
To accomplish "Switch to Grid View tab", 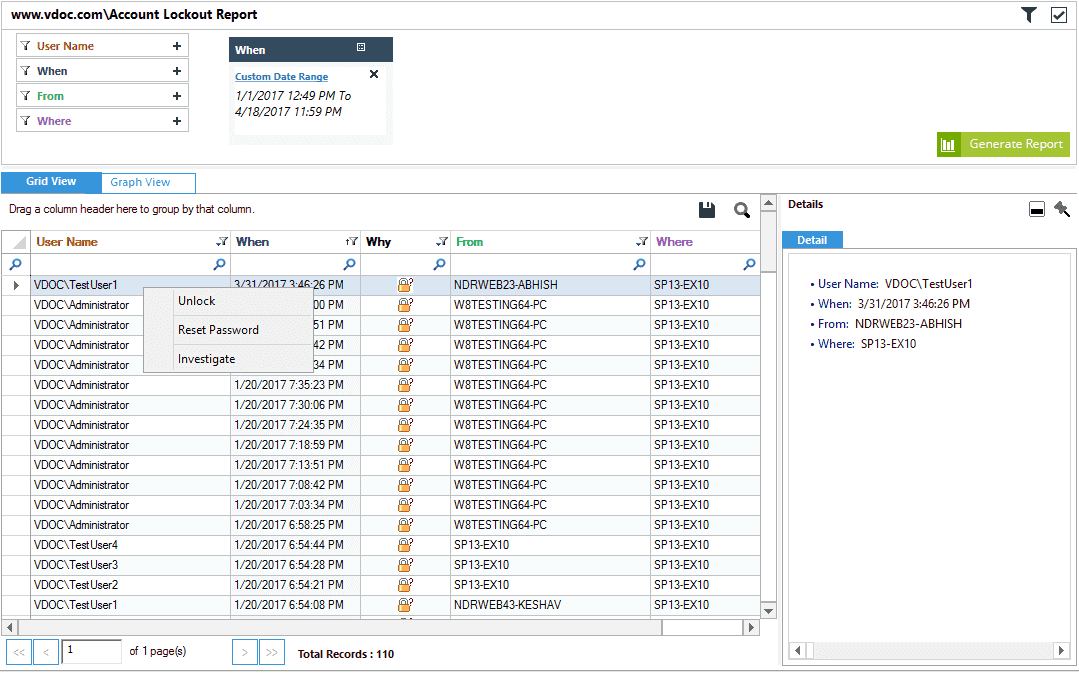I will 51,182.
